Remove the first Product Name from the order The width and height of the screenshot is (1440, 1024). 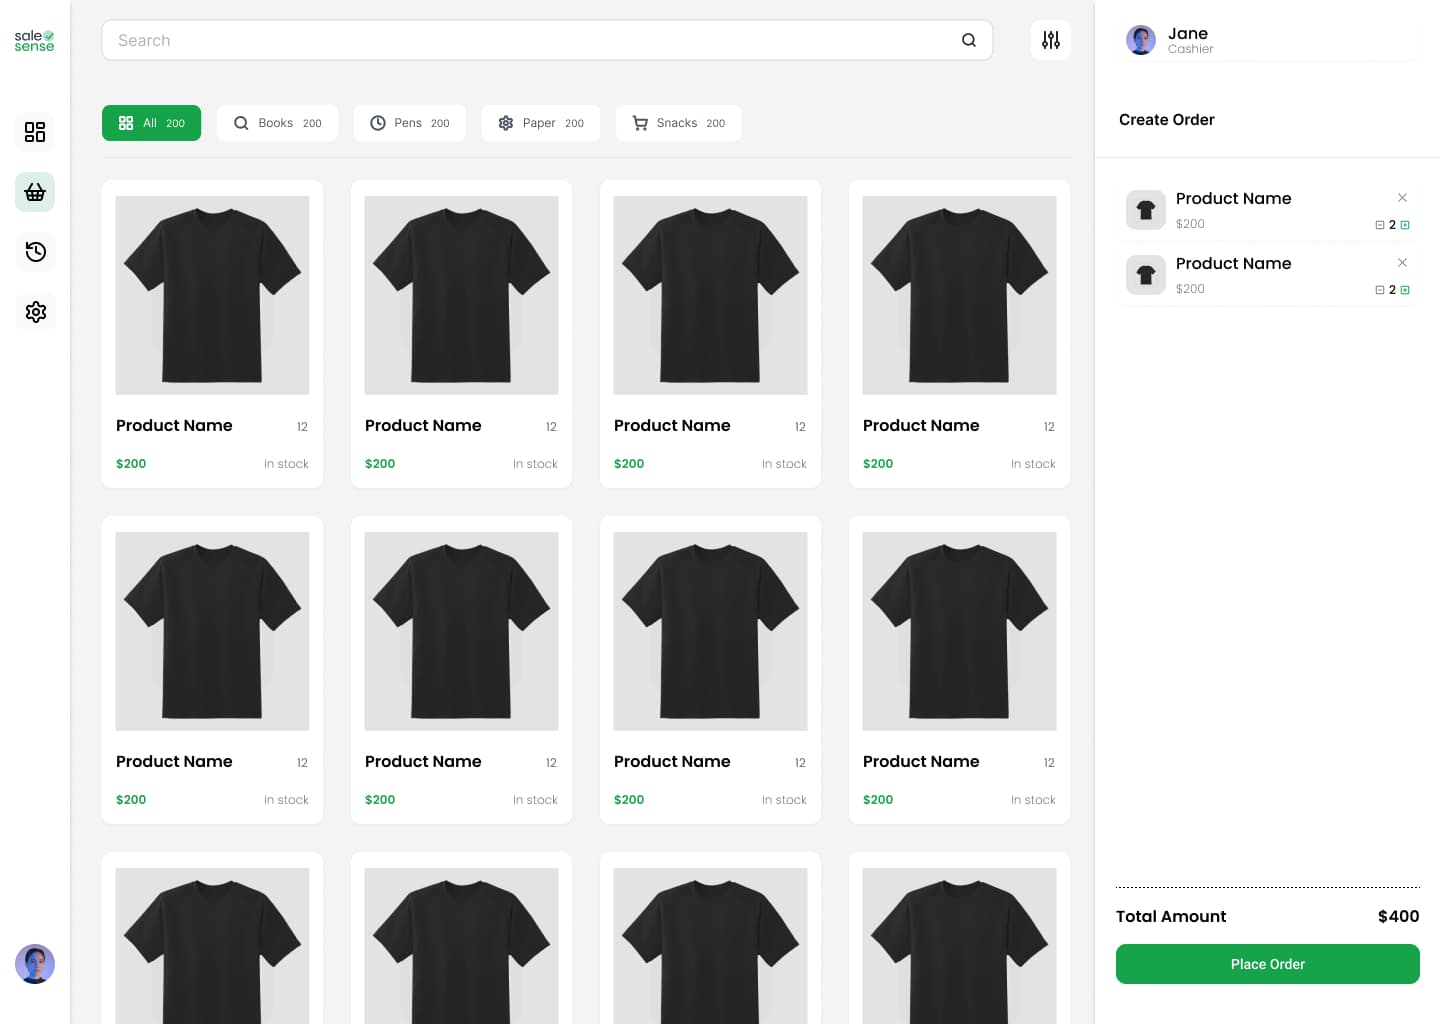tap(1402, 197)
